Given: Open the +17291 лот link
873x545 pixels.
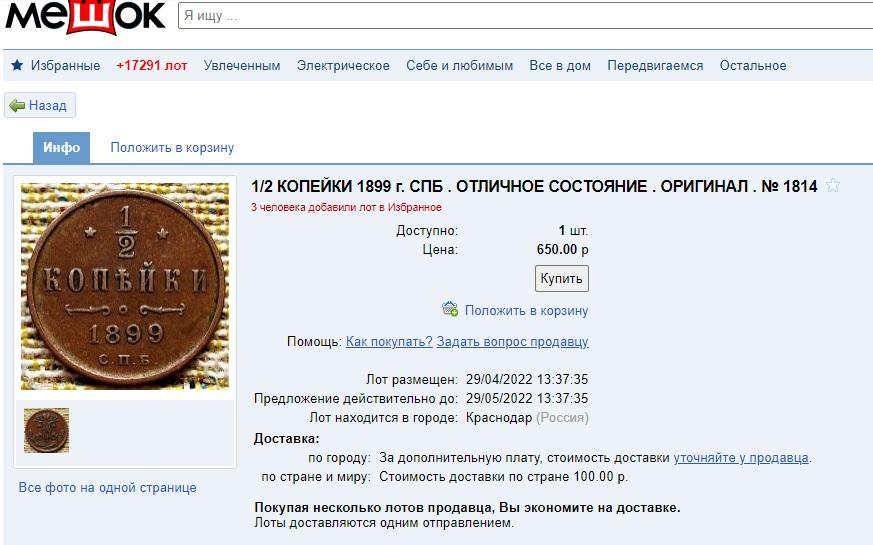Looking at the screenshot, I should pos(151,66).
